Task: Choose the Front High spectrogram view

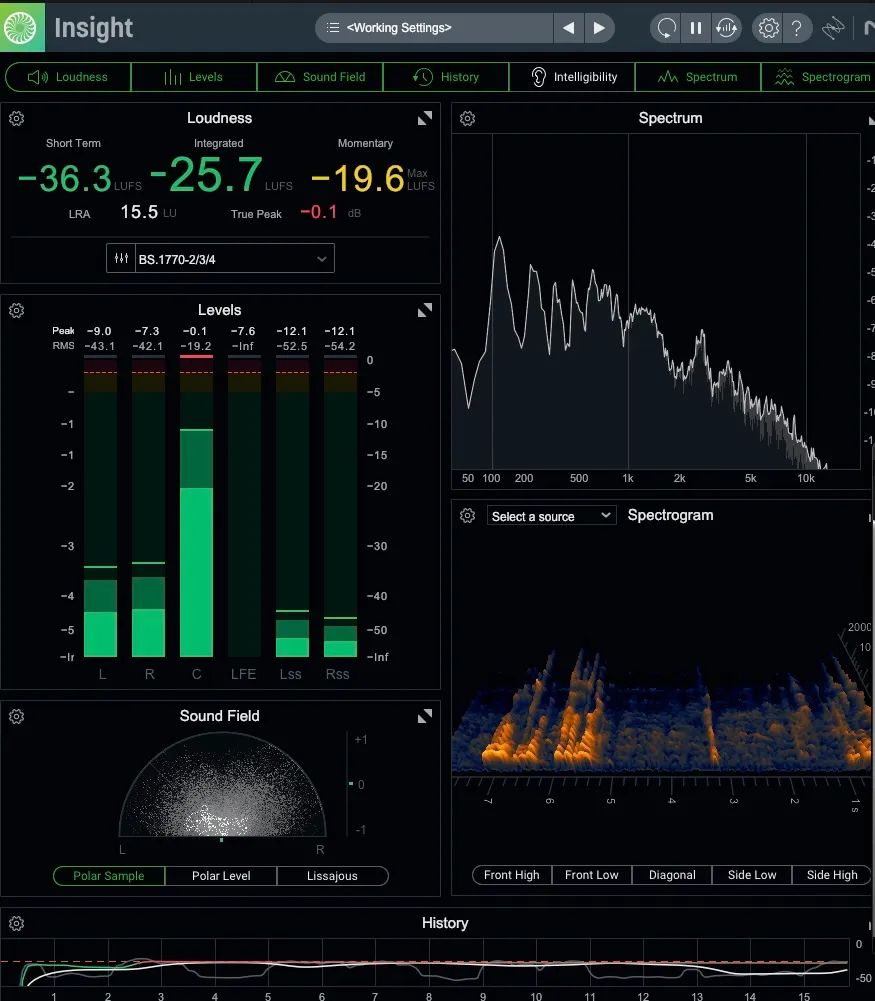Action: click(512, 875)
